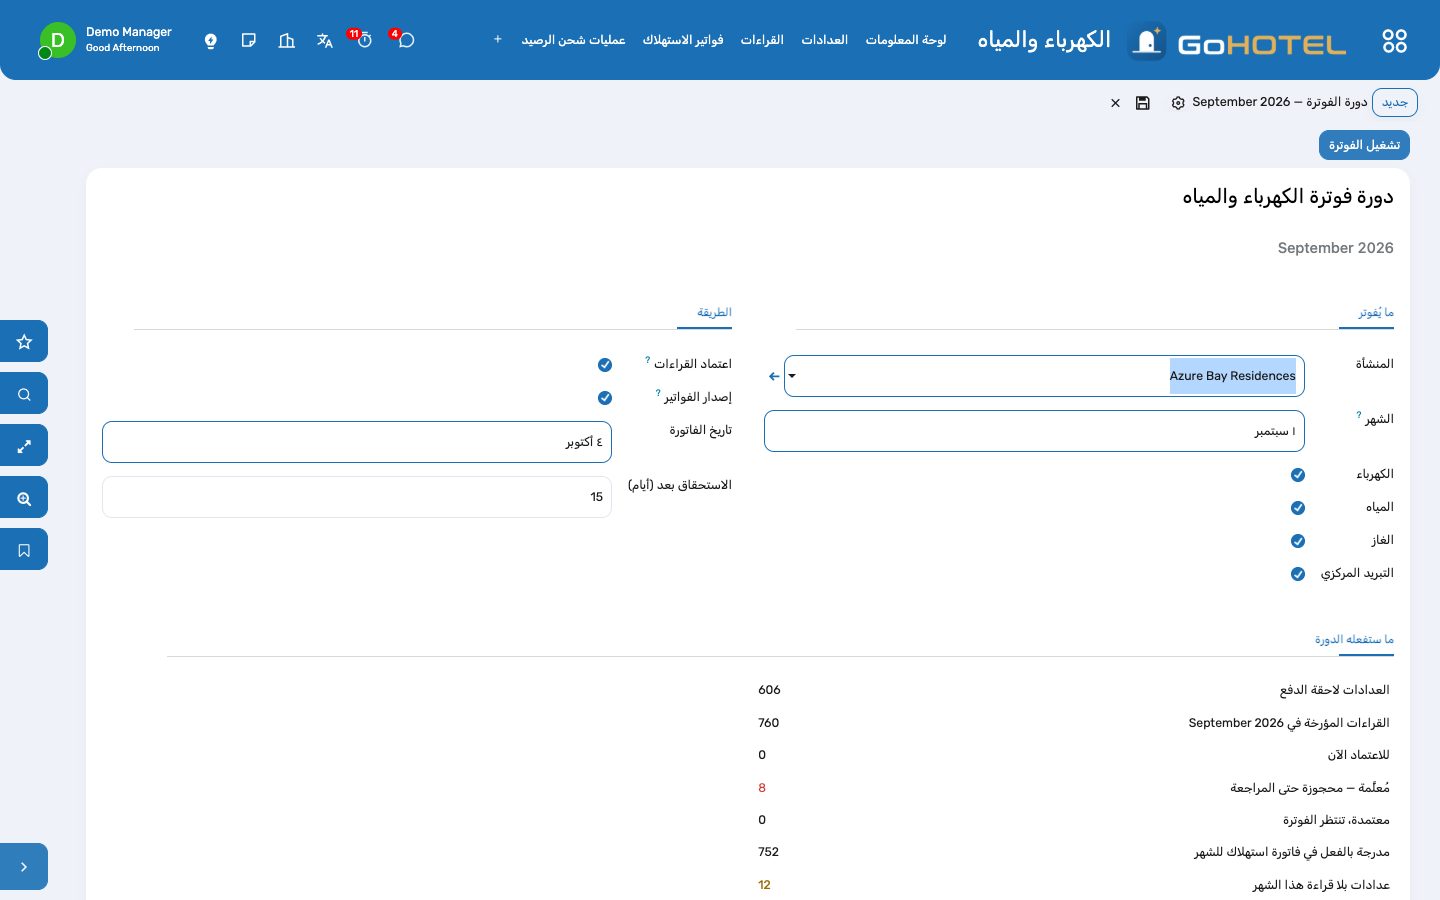Image resolution: width=1440 pixels, height=900 pixels.
Task: Toggle the التبريد المركزي checkbox
Action: [1298, 574]
